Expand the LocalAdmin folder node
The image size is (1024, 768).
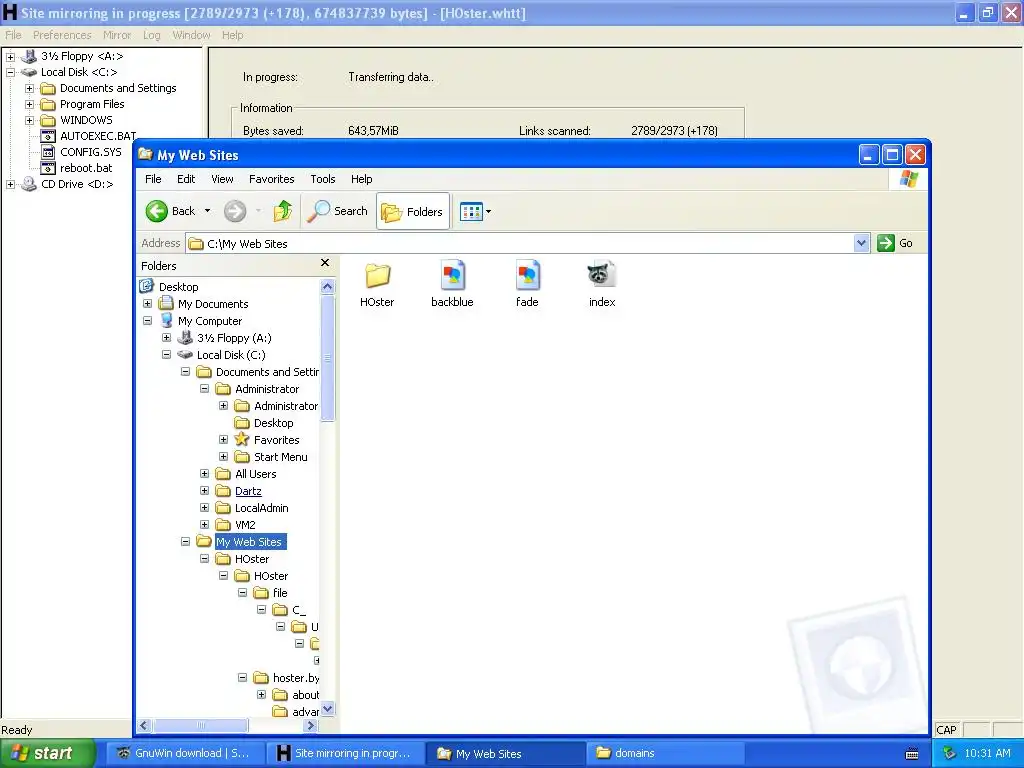pos(204,507)
